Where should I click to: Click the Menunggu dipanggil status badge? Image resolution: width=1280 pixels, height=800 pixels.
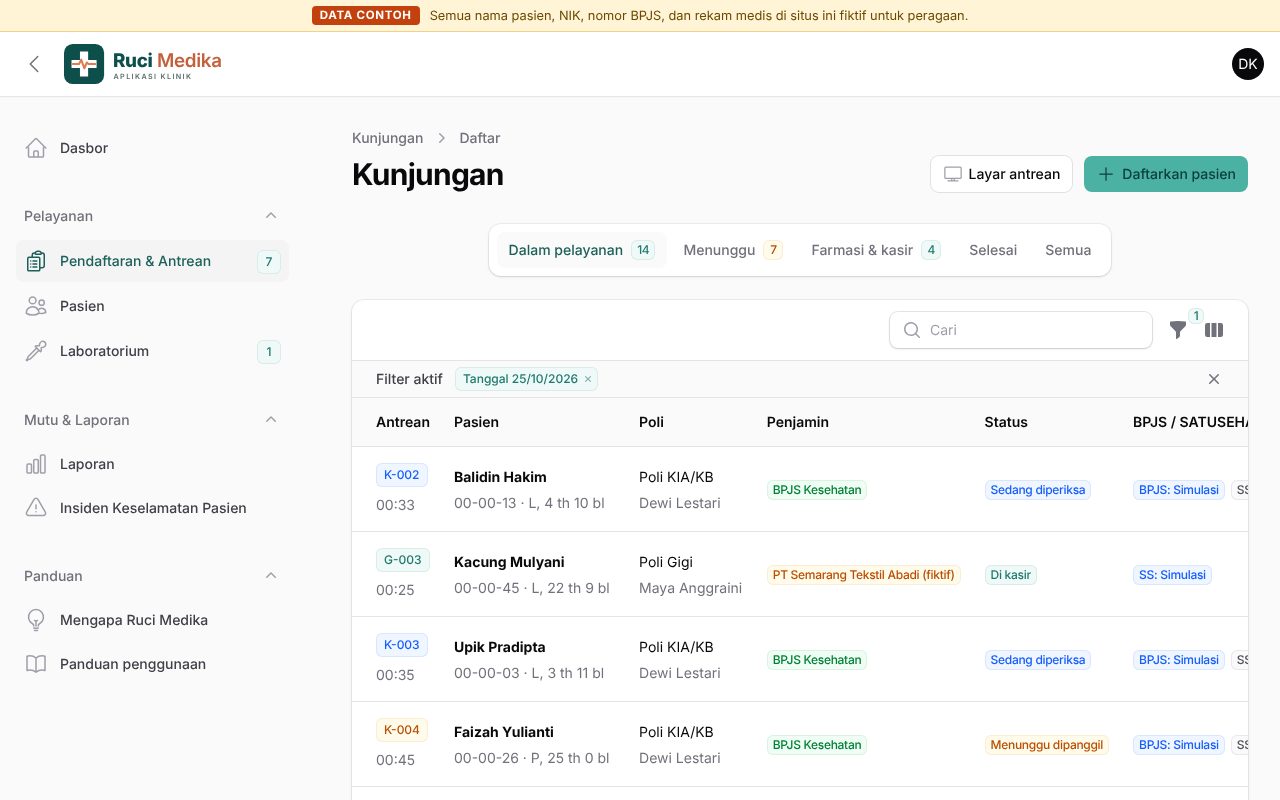coord(1047,745)
